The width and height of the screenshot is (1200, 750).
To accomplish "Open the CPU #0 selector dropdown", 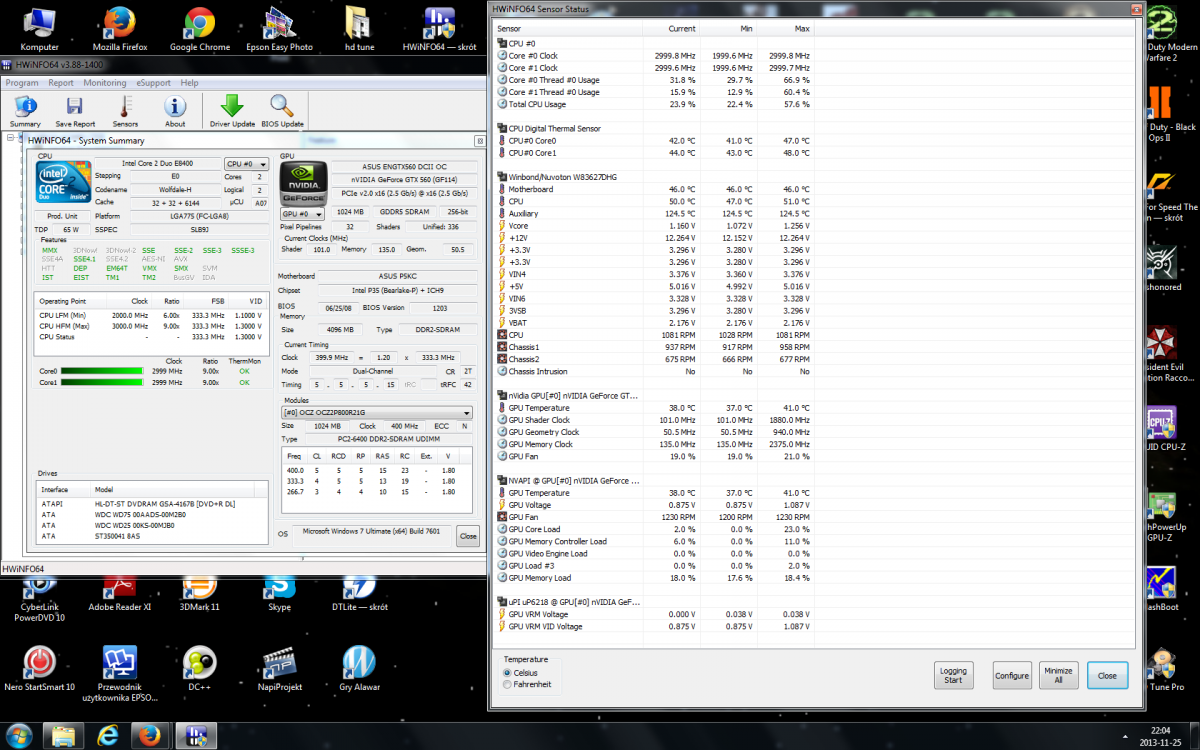I will coord(246,163).
